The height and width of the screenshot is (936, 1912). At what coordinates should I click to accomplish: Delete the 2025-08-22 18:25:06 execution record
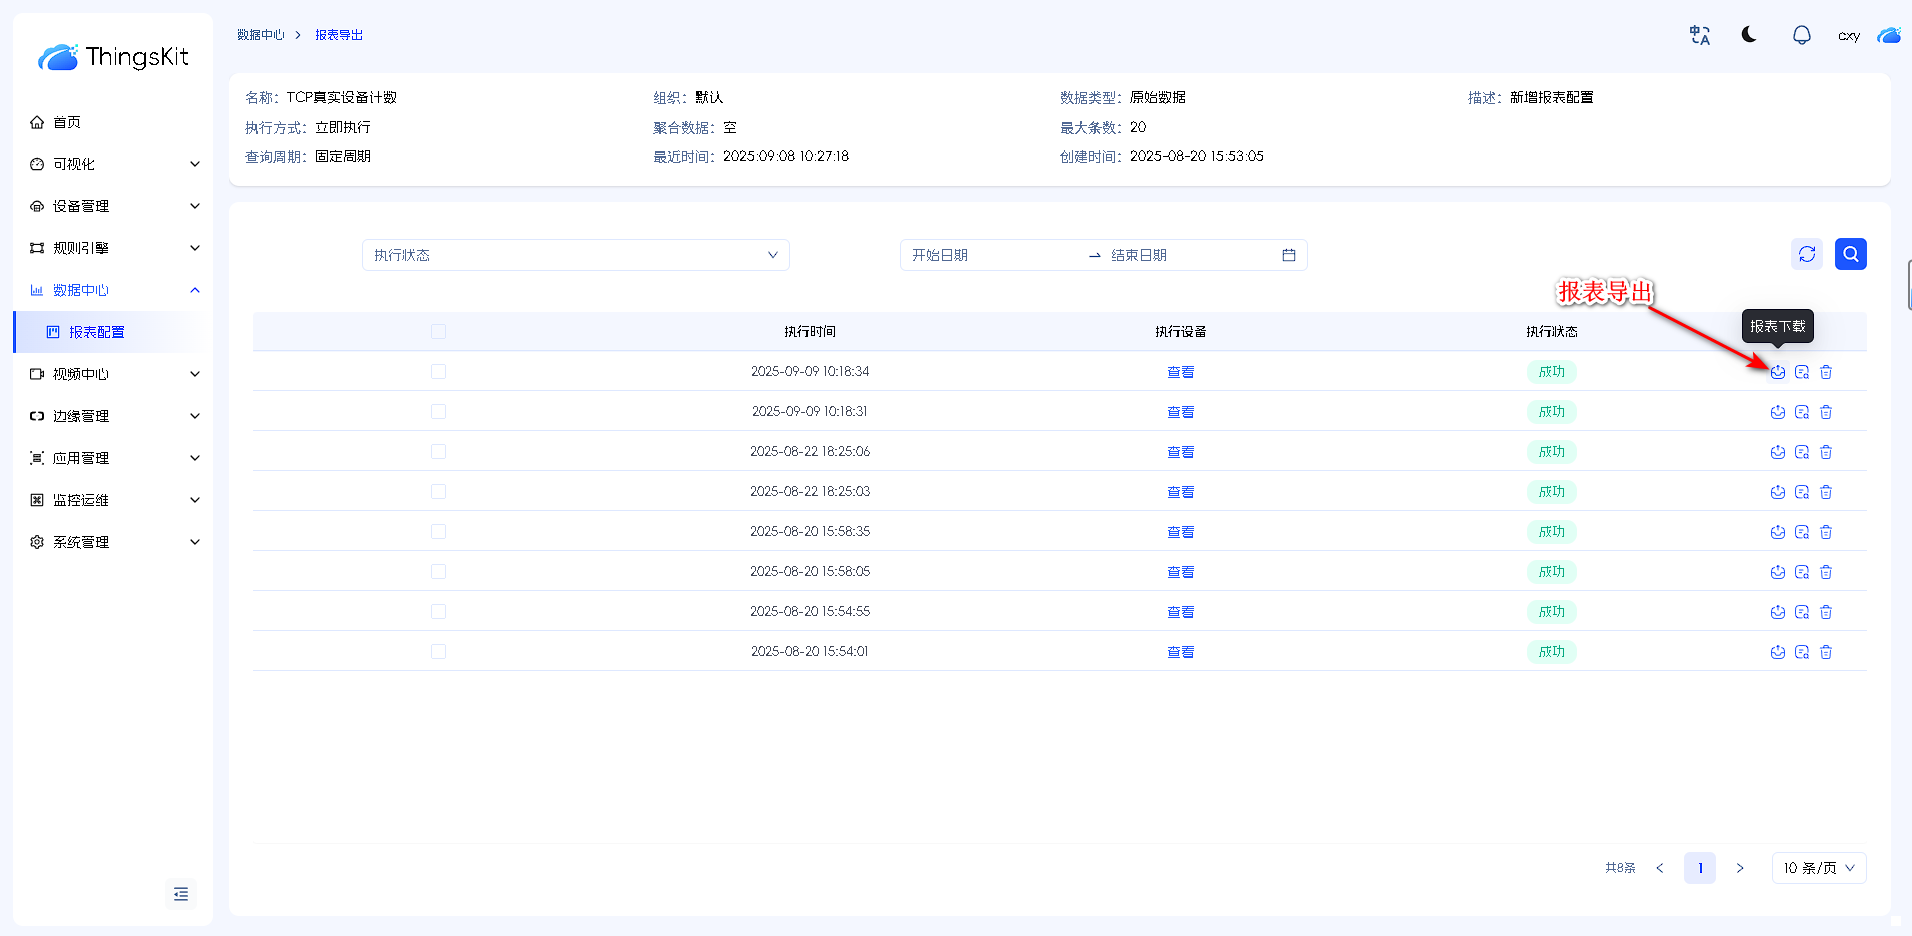(x=1825, y=452)
